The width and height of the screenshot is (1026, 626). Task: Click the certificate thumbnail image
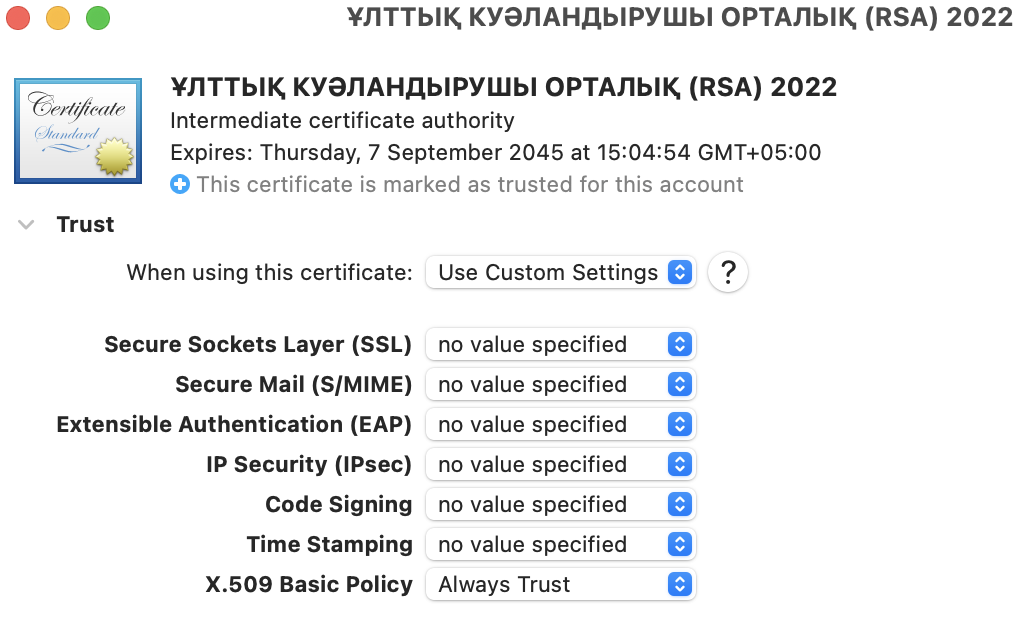click(77, 130)
